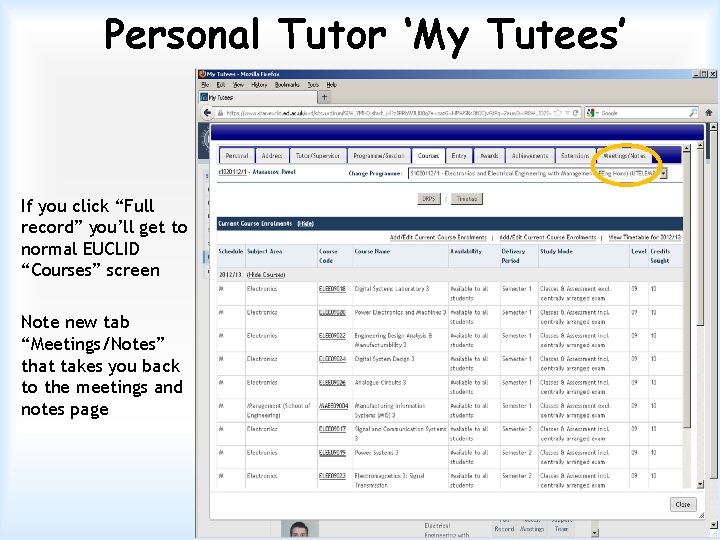Click the dialog scrollbar down arrow
Screen dimensions: 720x540
tap(700, 484)
